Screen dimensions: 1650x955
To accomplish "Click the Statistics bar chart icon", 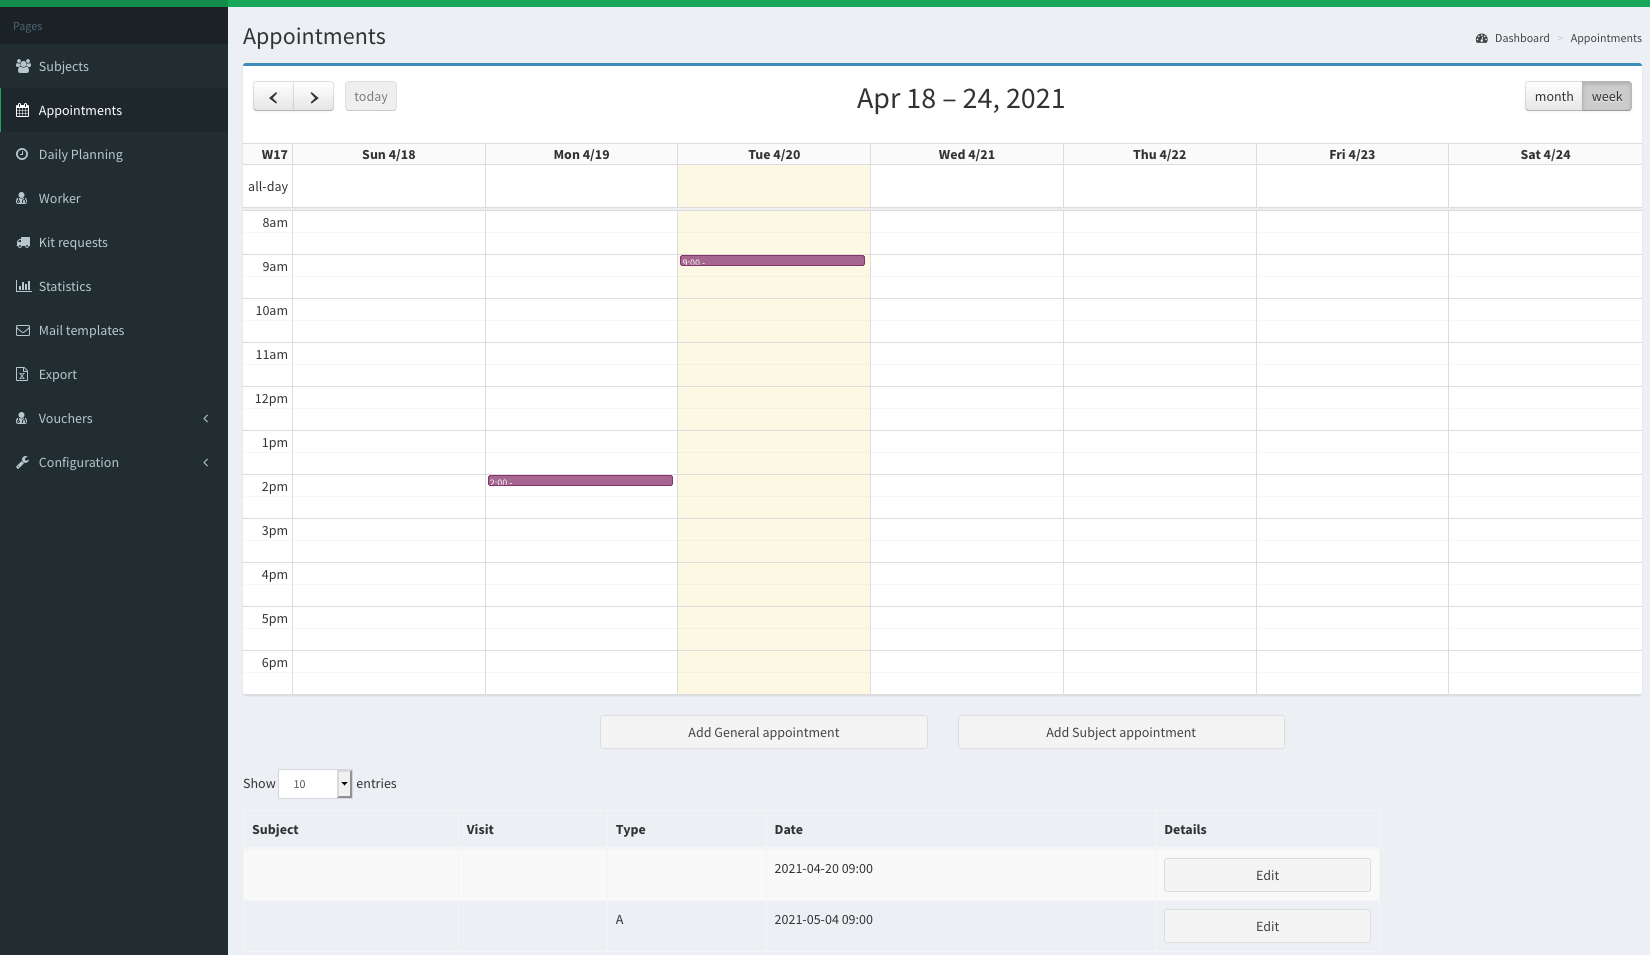I will coord(23,286).
